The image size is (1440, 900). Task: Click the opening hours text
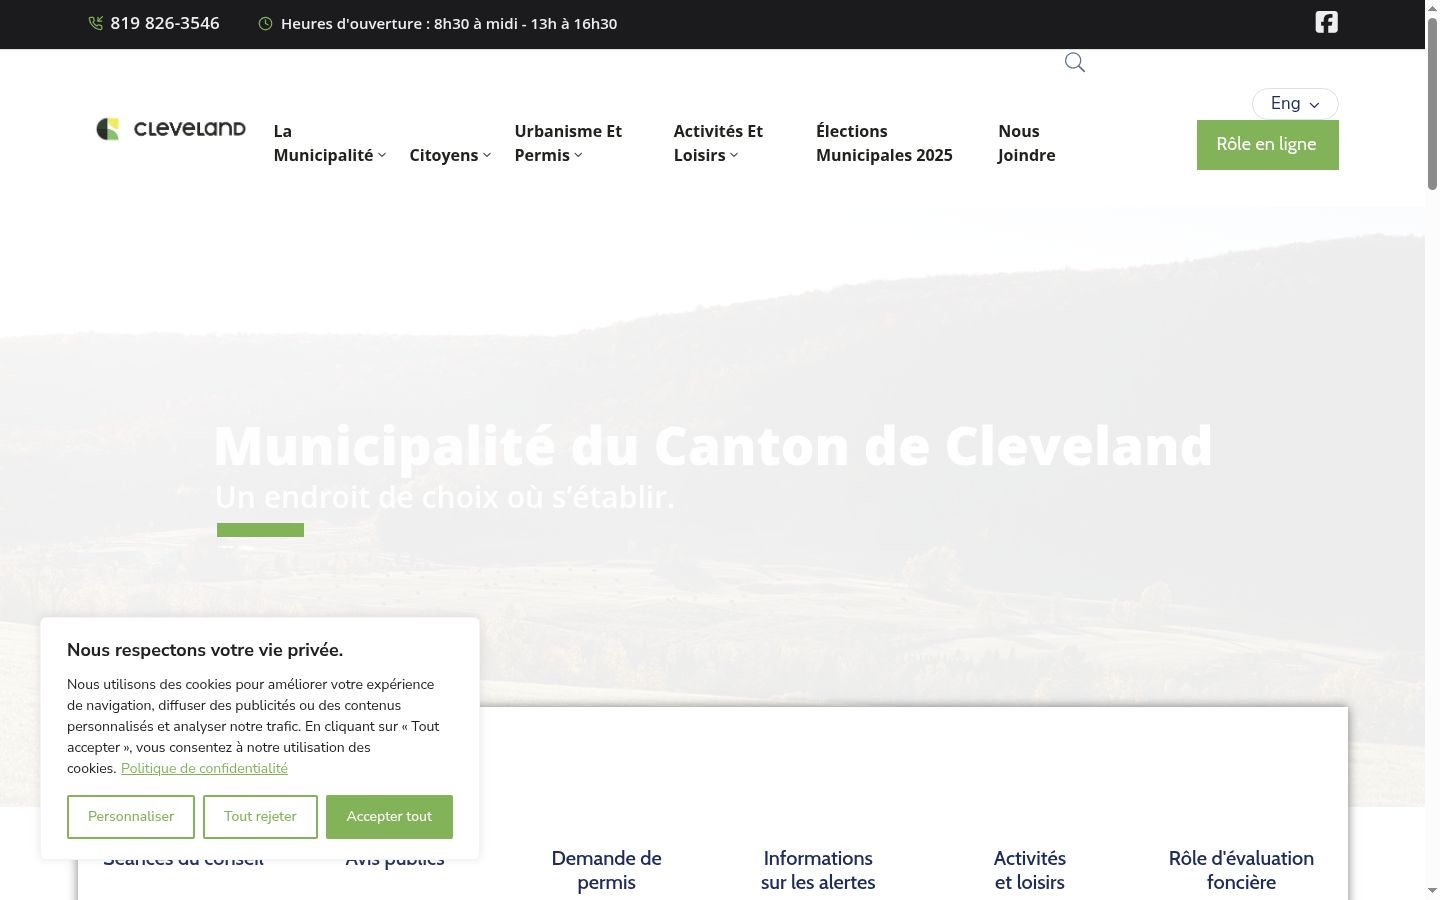coord(449,24)
